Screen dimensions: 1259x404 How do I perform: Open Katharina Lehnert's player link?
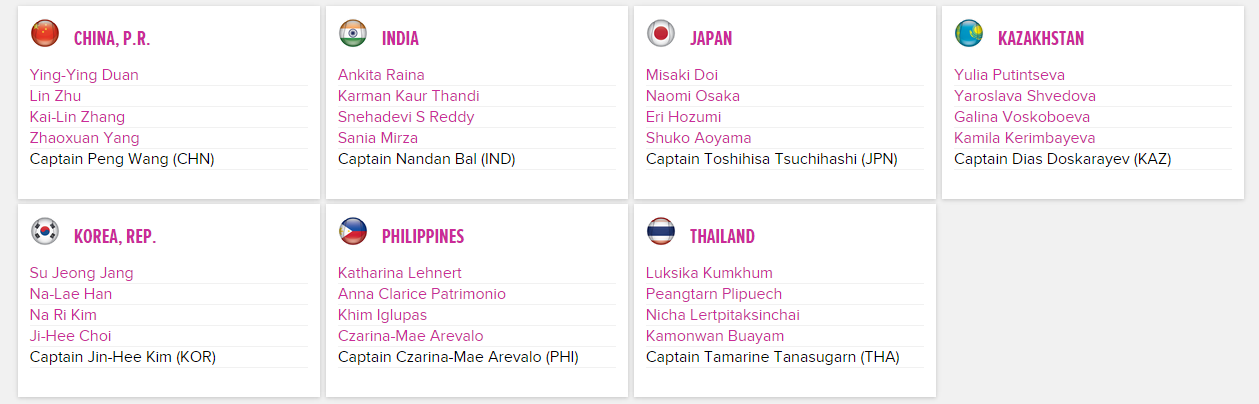(401, 273)
